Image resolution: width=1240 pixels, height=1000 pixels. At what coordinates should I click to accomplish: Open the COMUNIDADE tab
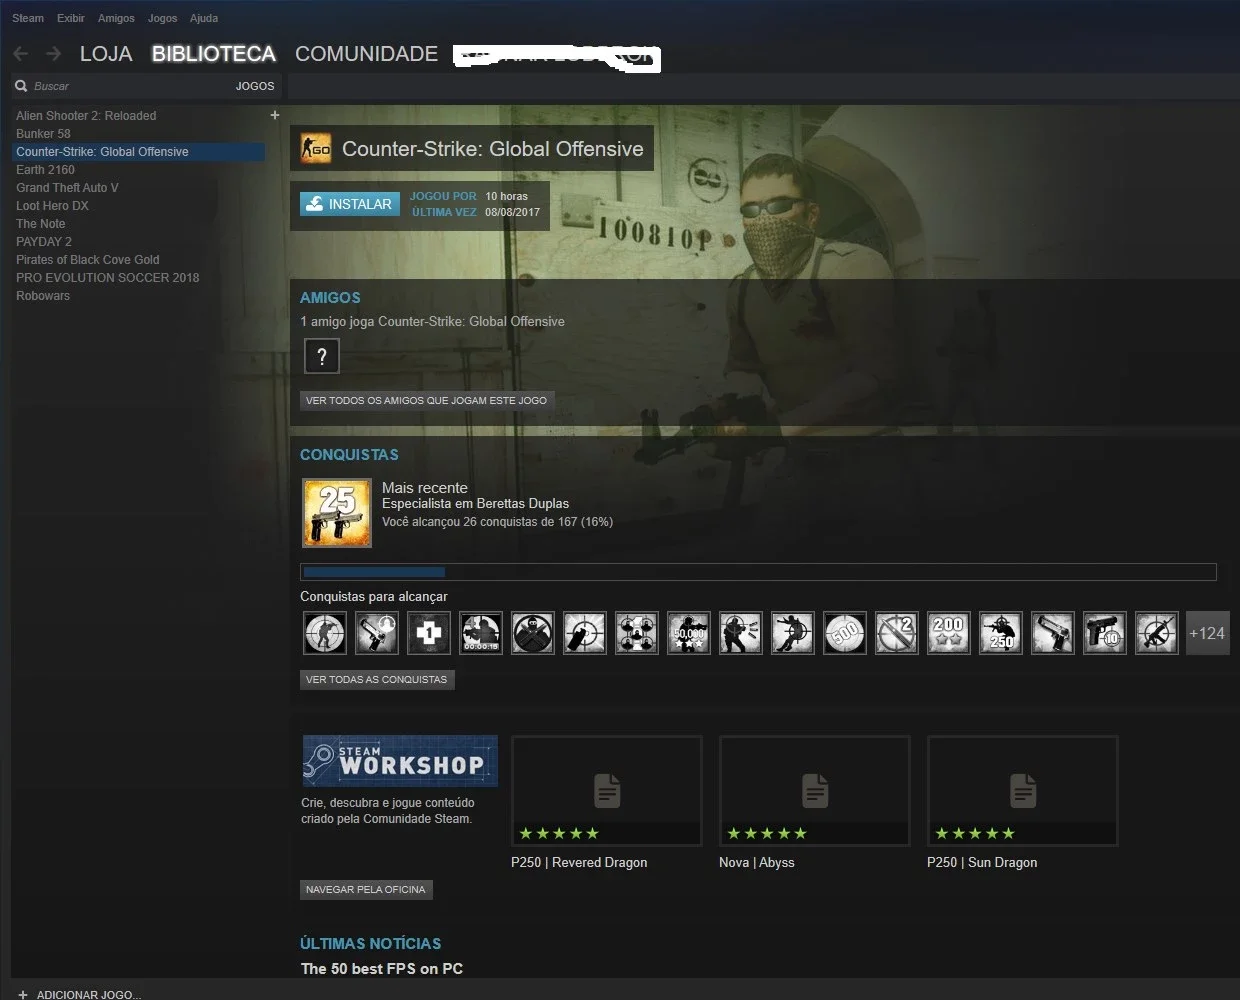point(366,54)
